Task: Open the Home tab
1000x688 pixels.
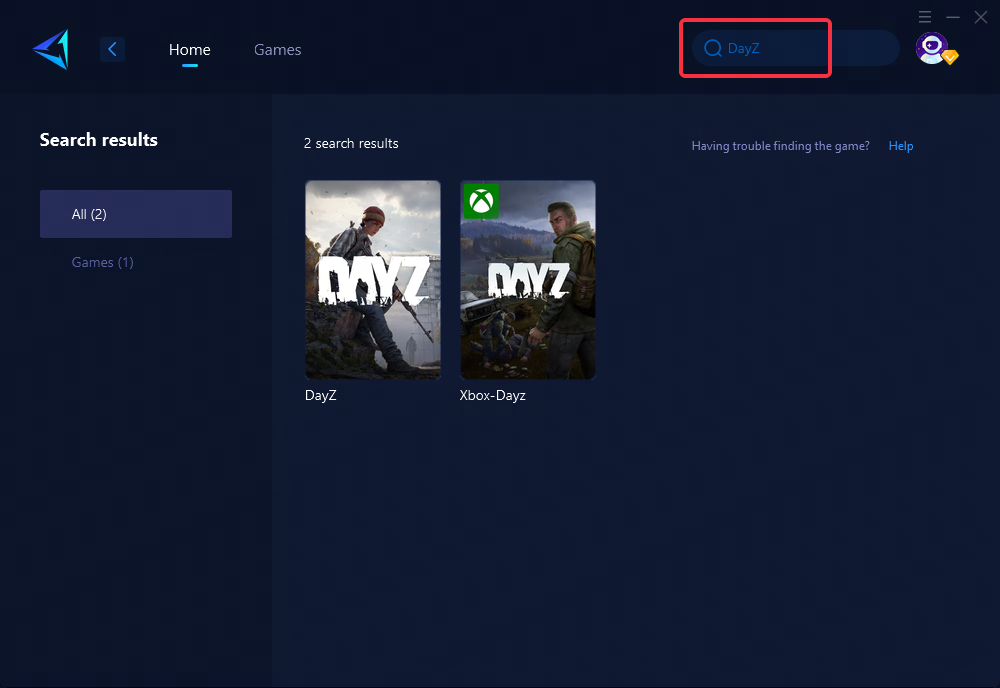Action: click(x=189, y=50)
